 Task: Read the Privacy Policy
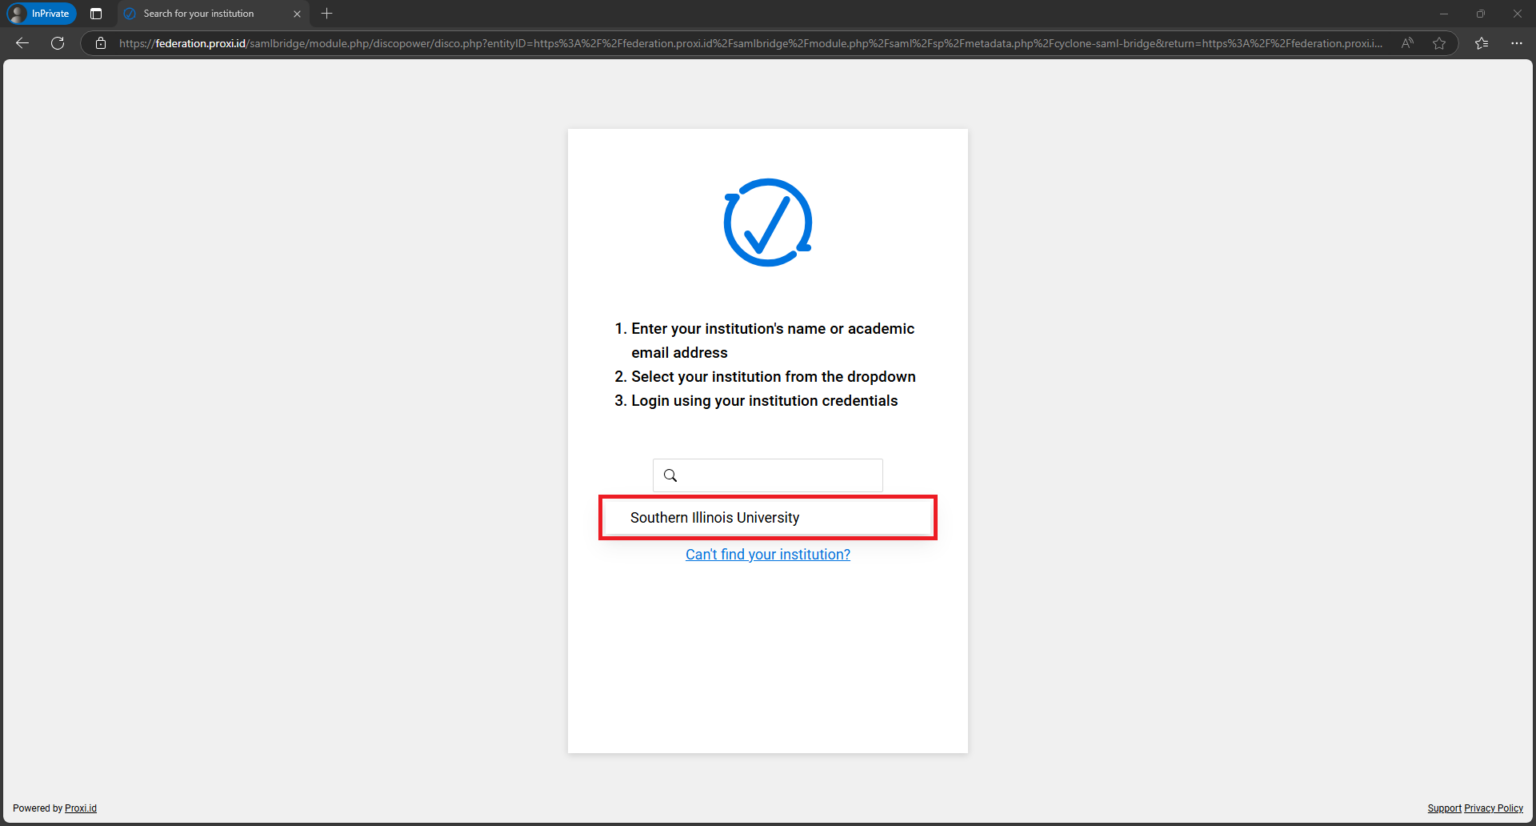1493,808
